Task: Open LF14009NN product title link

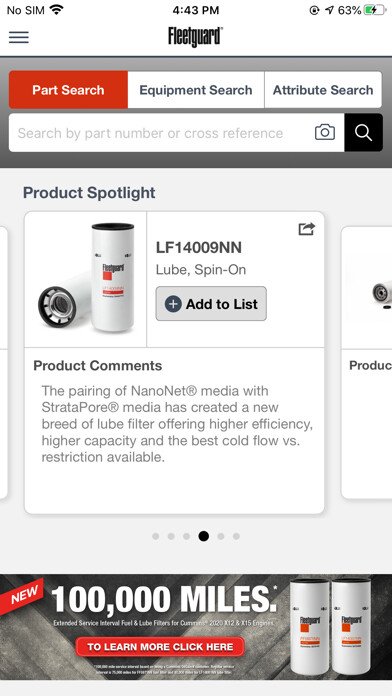Action: coord(199,248)
